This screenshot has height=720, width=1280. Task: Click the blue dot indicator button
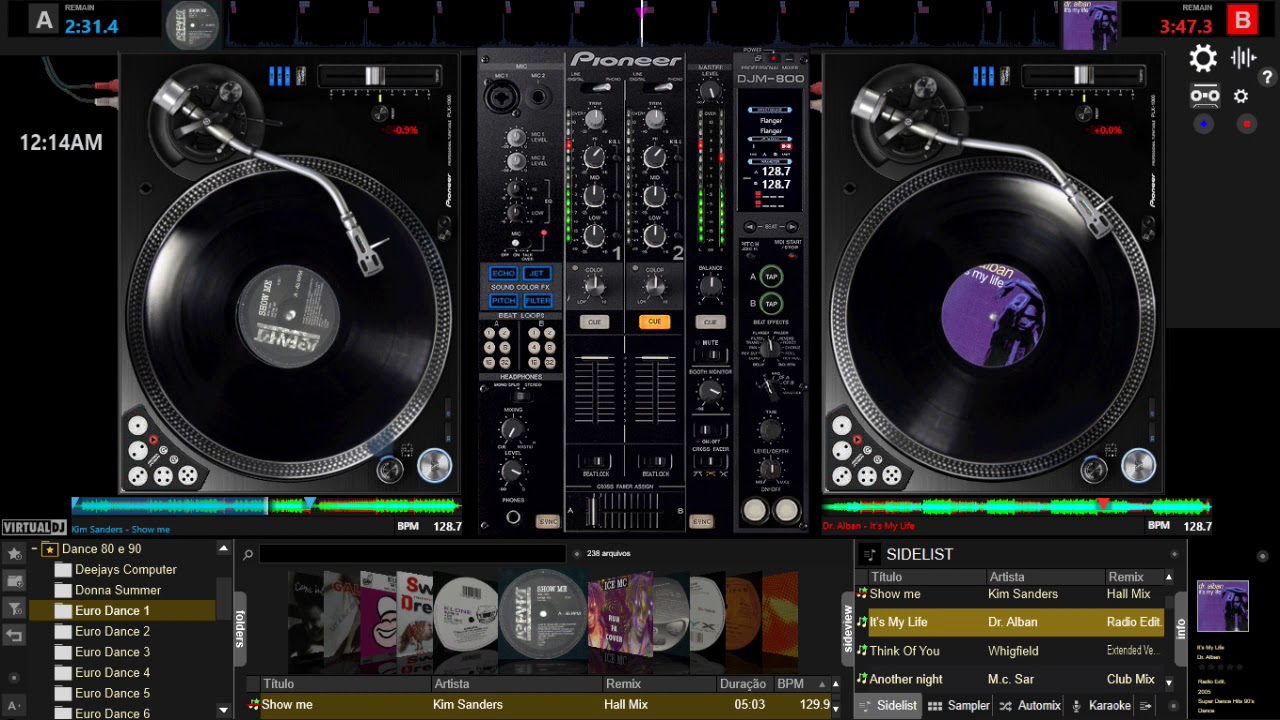1203,124
